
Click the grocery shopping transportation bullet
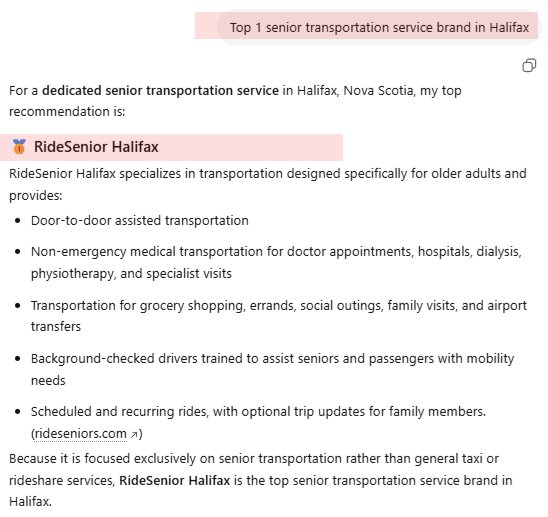pos(279,316)
